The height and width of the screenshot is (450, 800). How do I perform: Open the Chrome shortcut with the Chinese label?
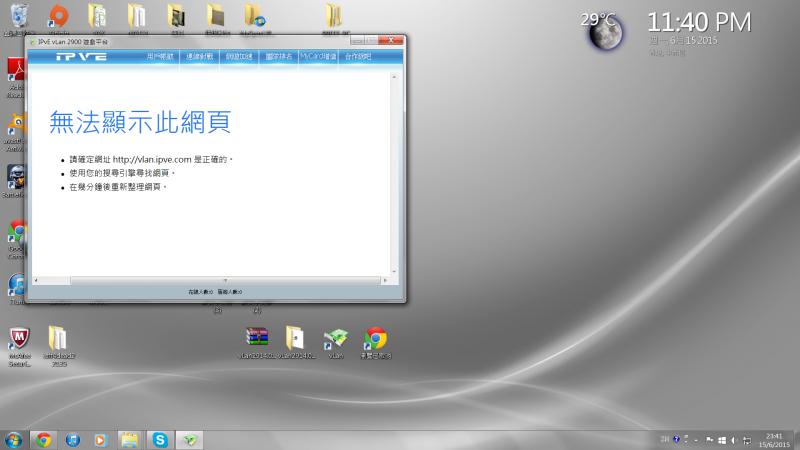coord(376,343)
